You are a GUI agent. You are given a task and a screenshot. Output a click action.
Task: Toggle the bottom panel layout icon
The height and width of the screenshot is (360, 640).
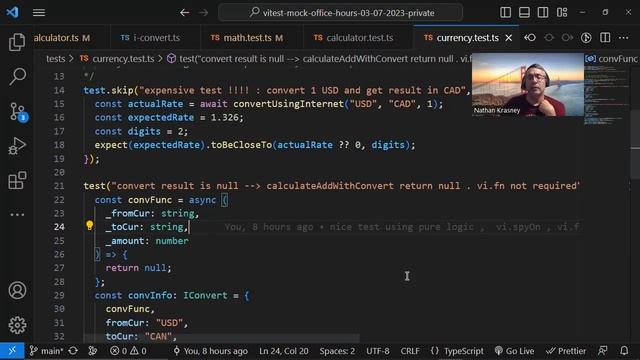524,13
